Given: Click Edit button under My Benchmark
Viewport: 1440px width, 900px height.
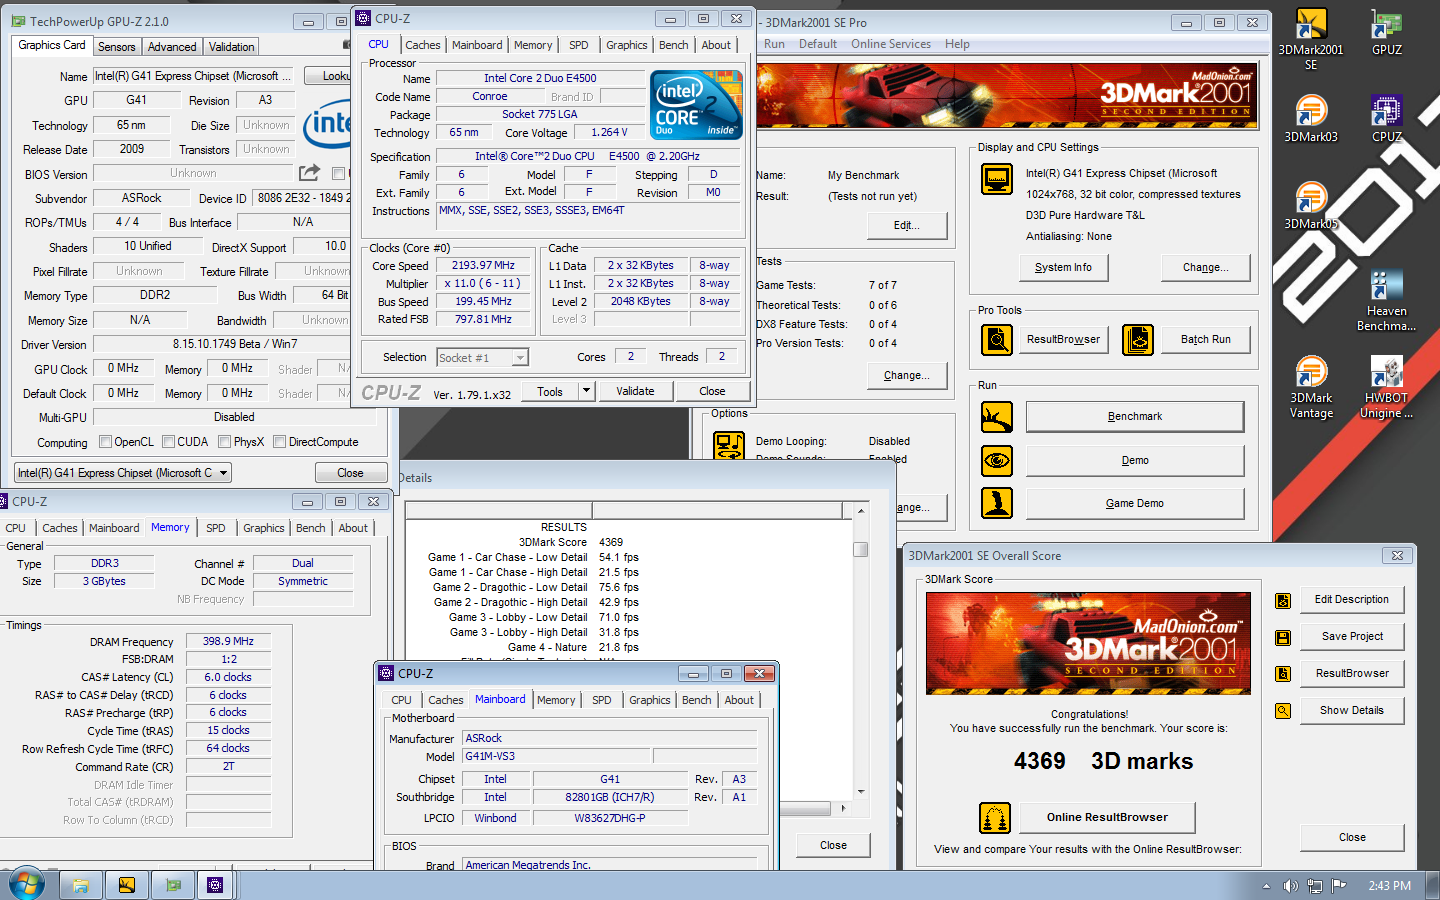Looking at the screenshot, I should point(906,226).
